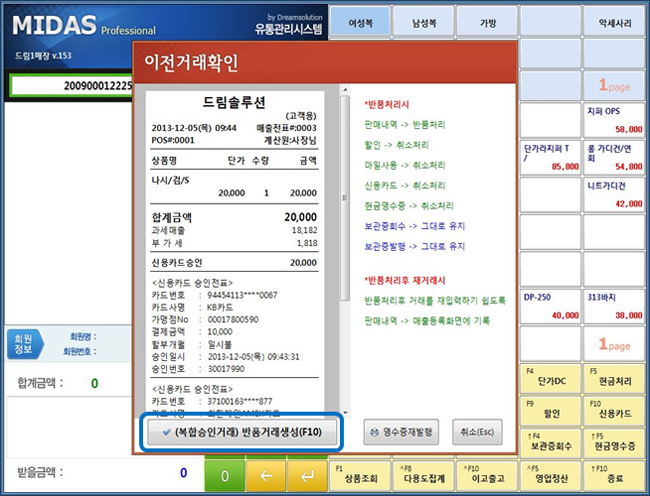
Task: Cancel the dialog with 취소(Esc)
Action: [477, 432]
